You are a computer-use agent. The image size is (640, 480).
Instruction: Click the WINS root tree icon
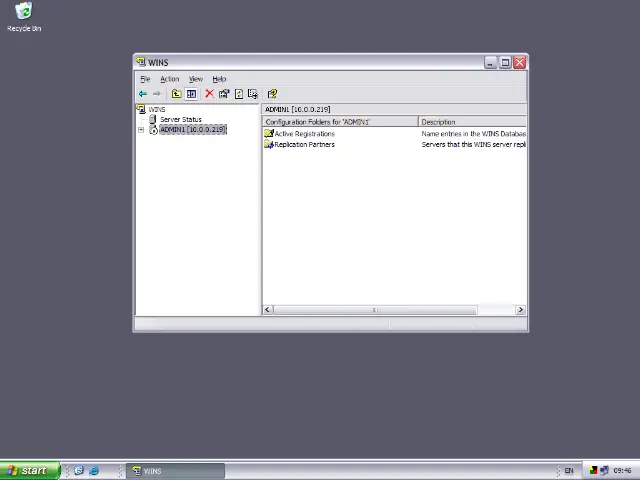point(141,109)
